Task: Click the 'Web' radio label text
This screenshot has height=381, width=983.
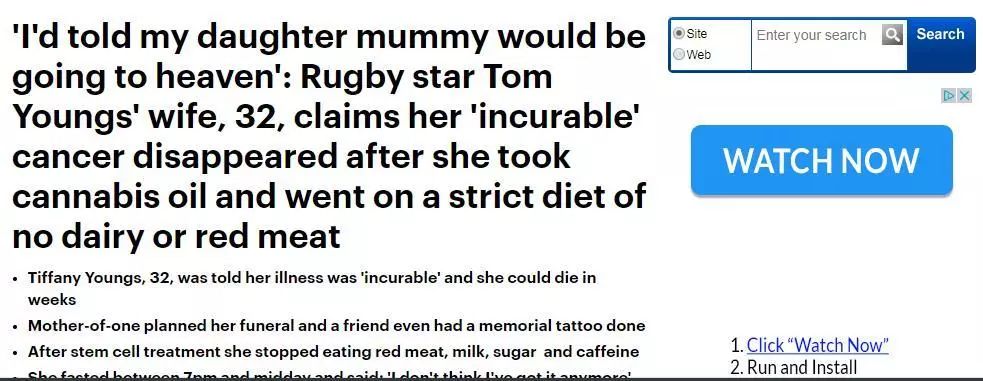Action: [698, 55]
